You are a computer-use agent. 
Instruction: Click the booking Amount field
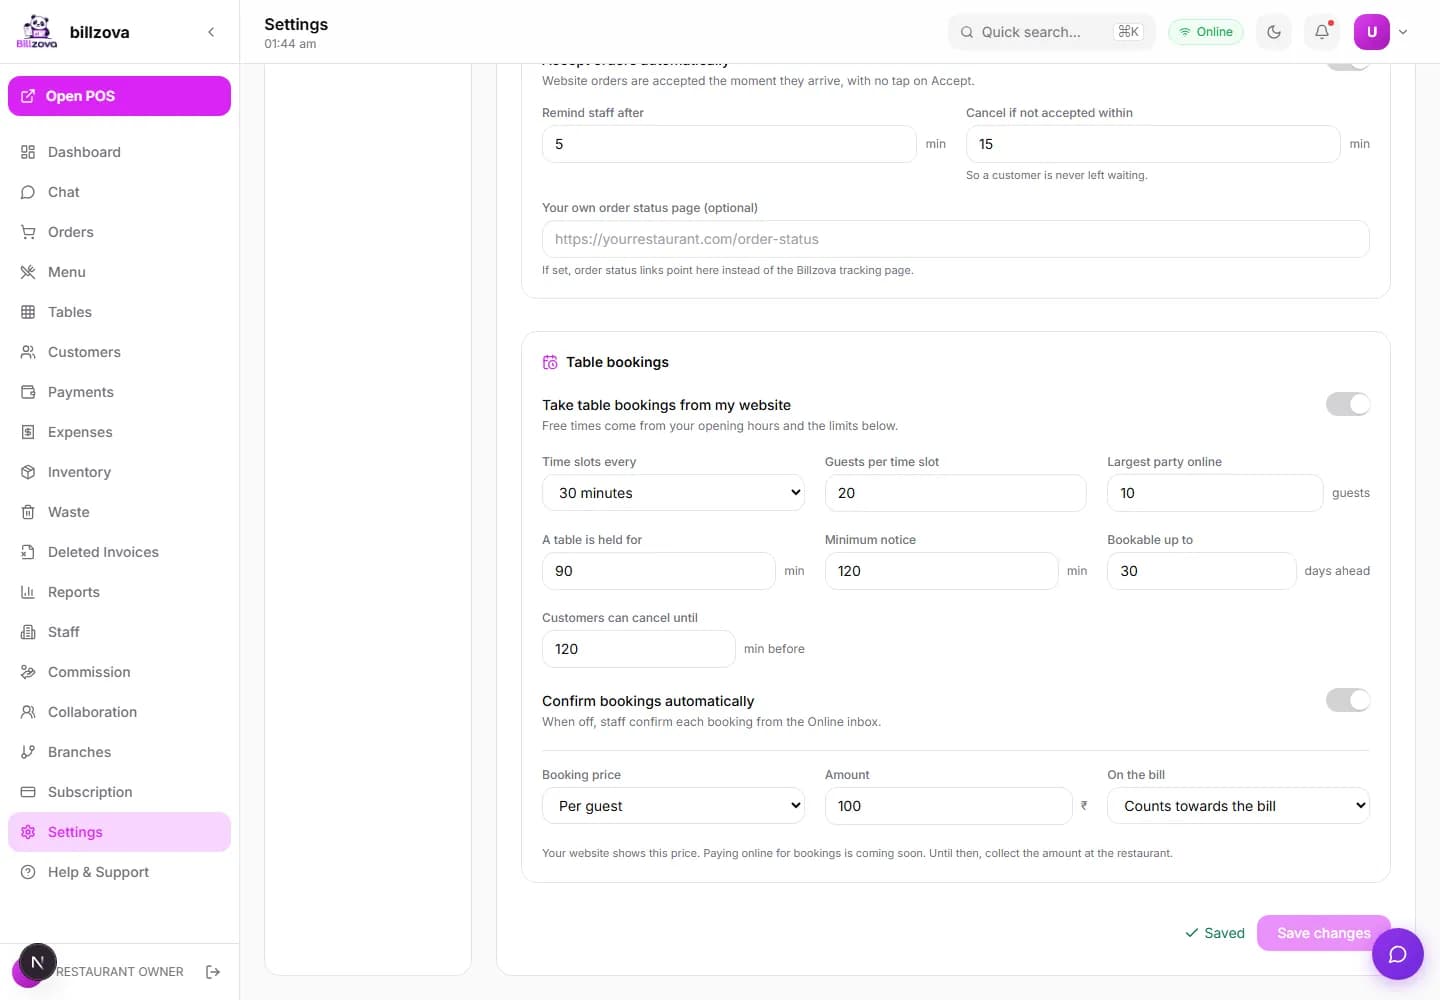point(948,806)
